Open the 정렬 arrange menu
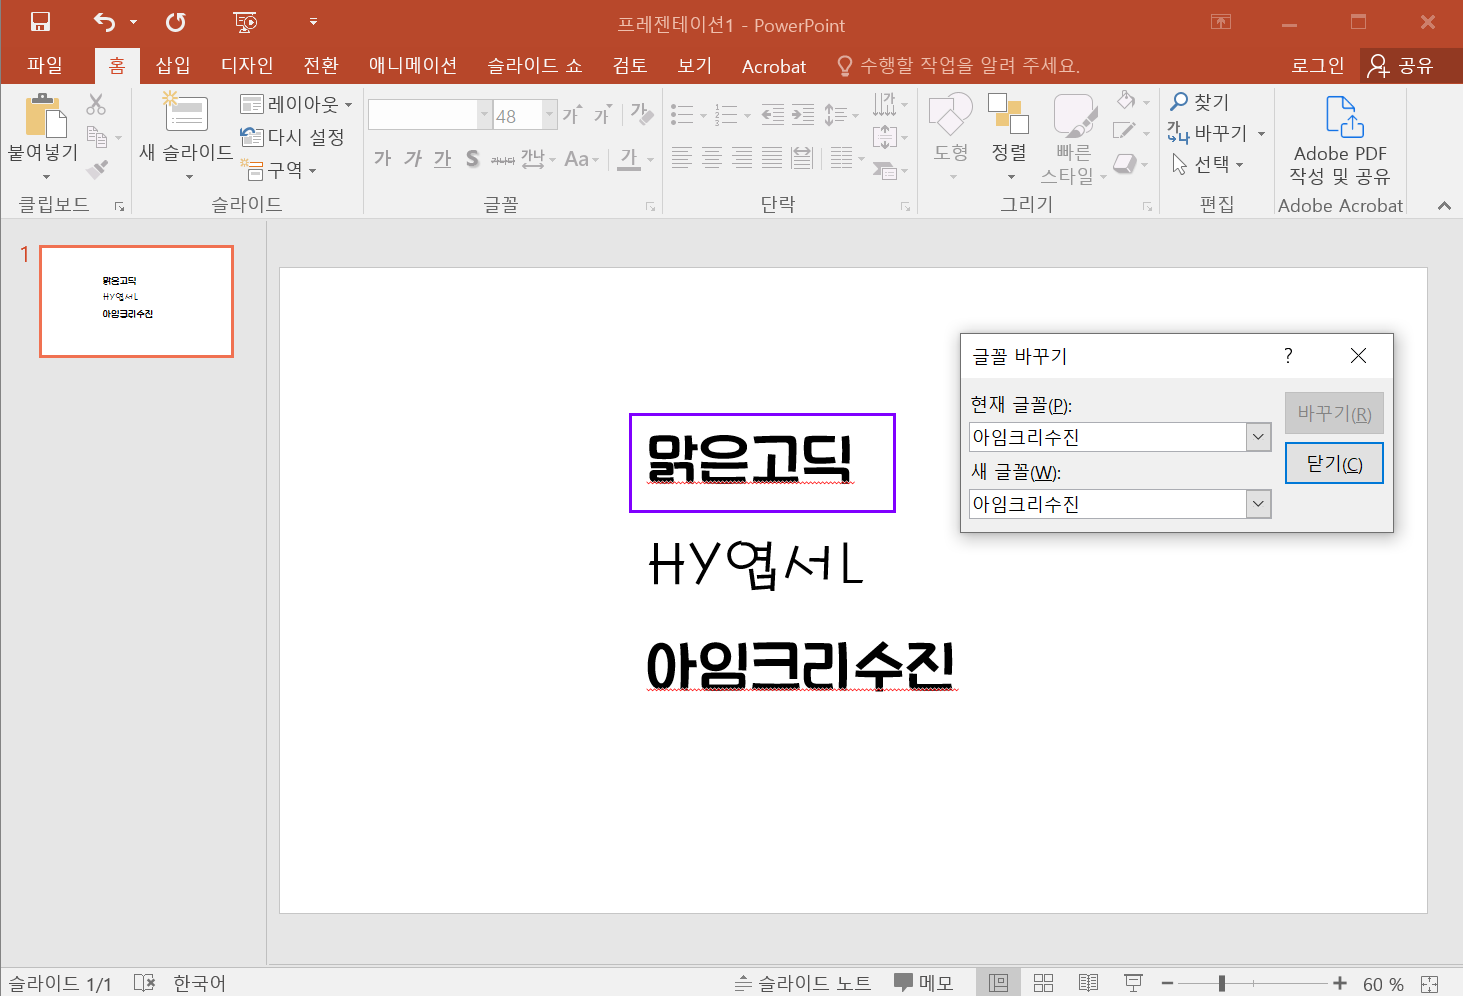 click(1009, 138)
